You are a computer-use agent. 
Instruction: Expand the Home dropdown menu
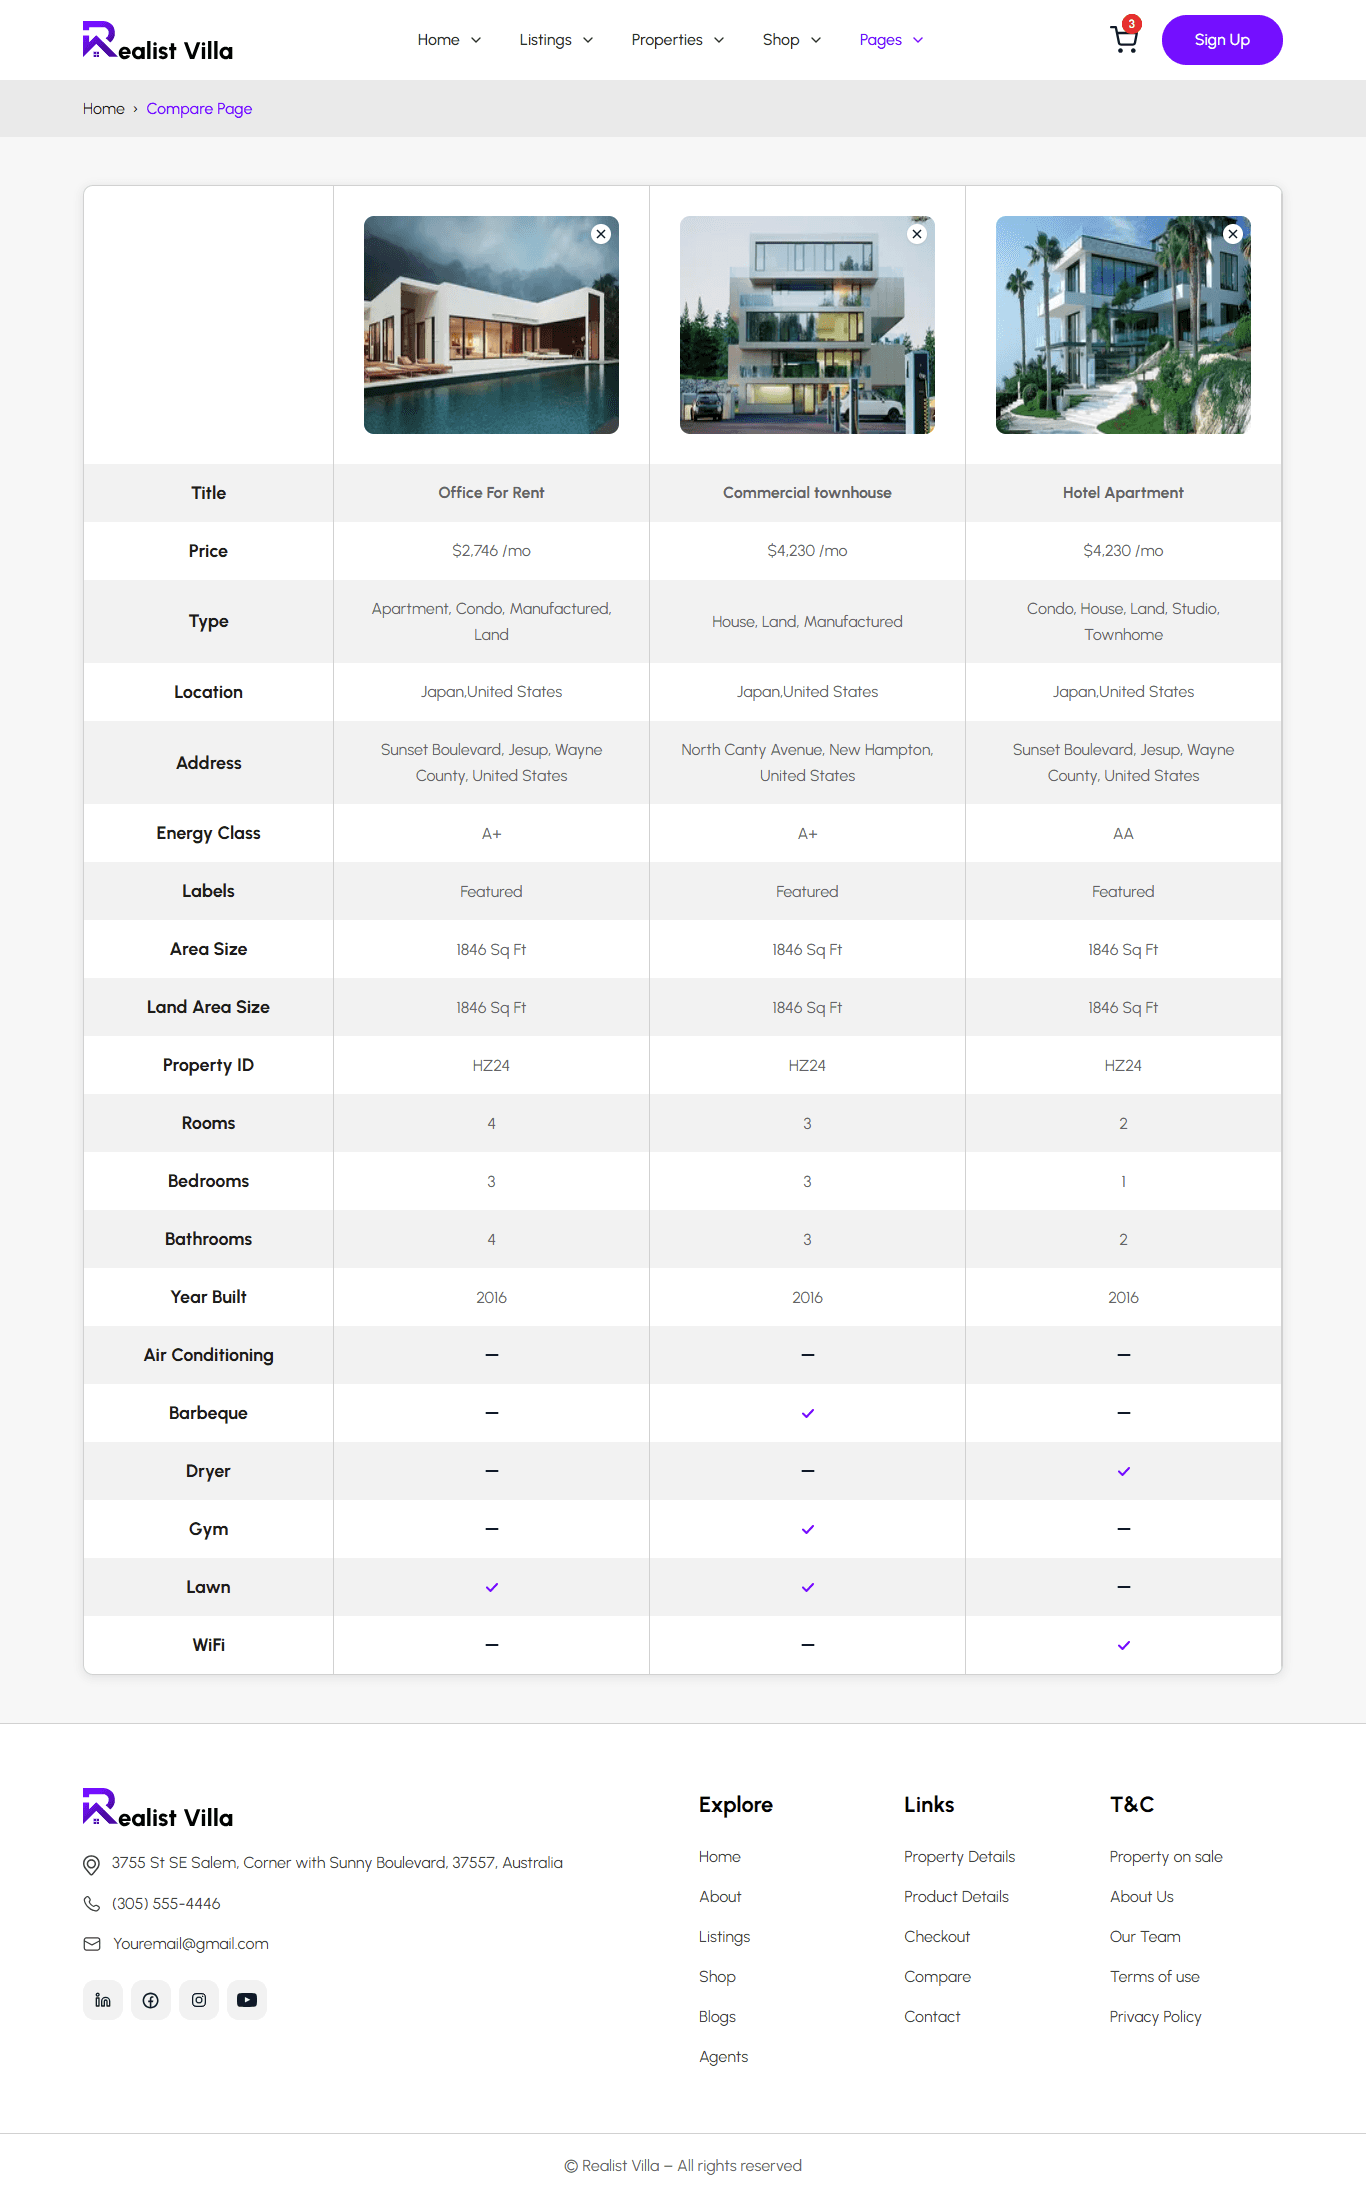pos(449,40)
